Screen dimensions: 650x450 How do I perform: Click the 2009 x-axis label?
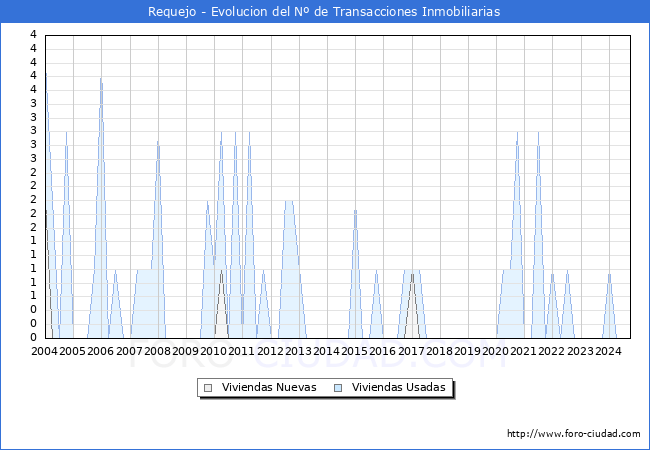click(x=185, y=351)
